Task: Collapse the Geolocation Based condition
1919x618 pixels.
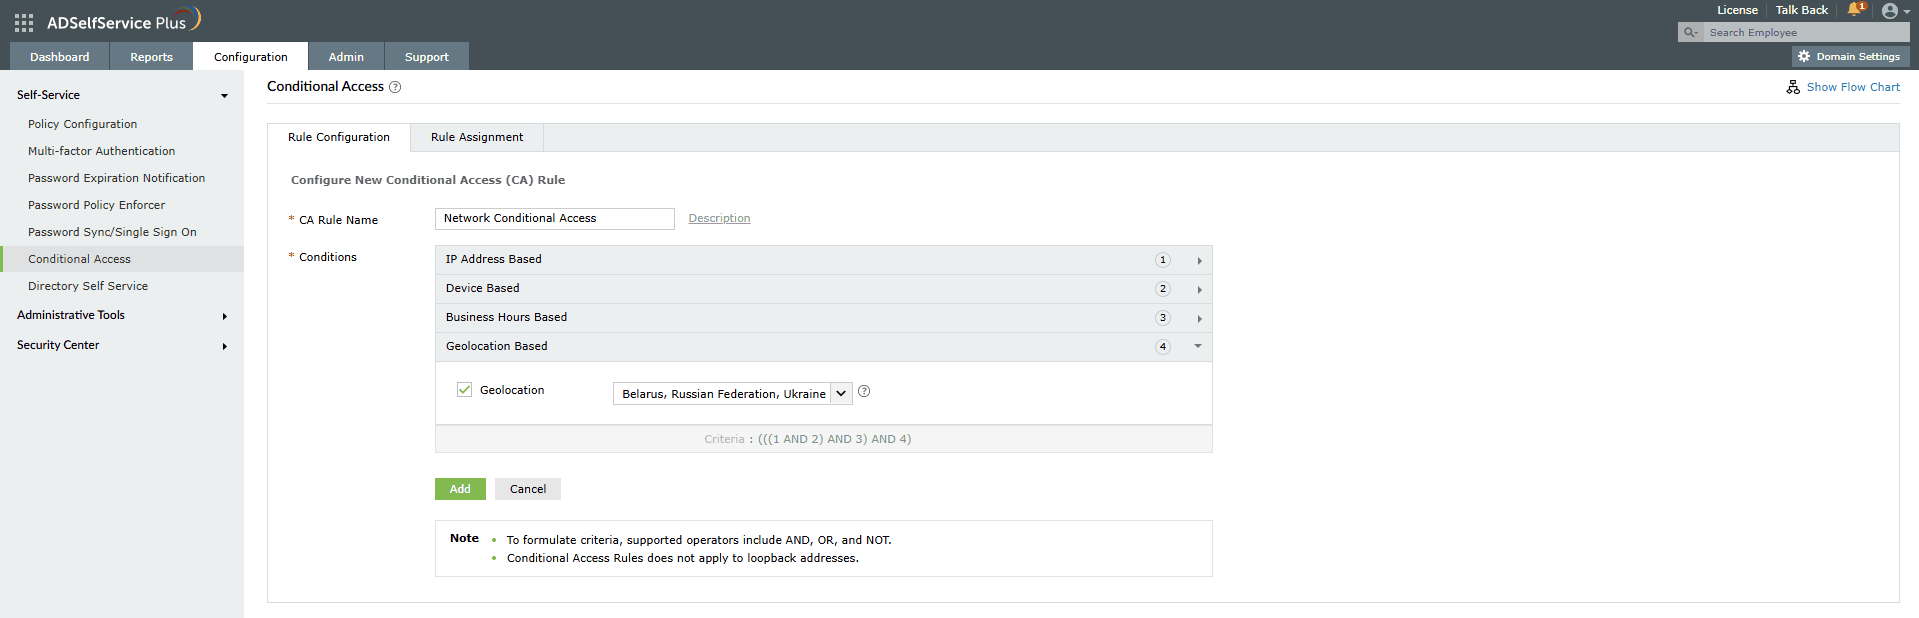Action: 1198,347
